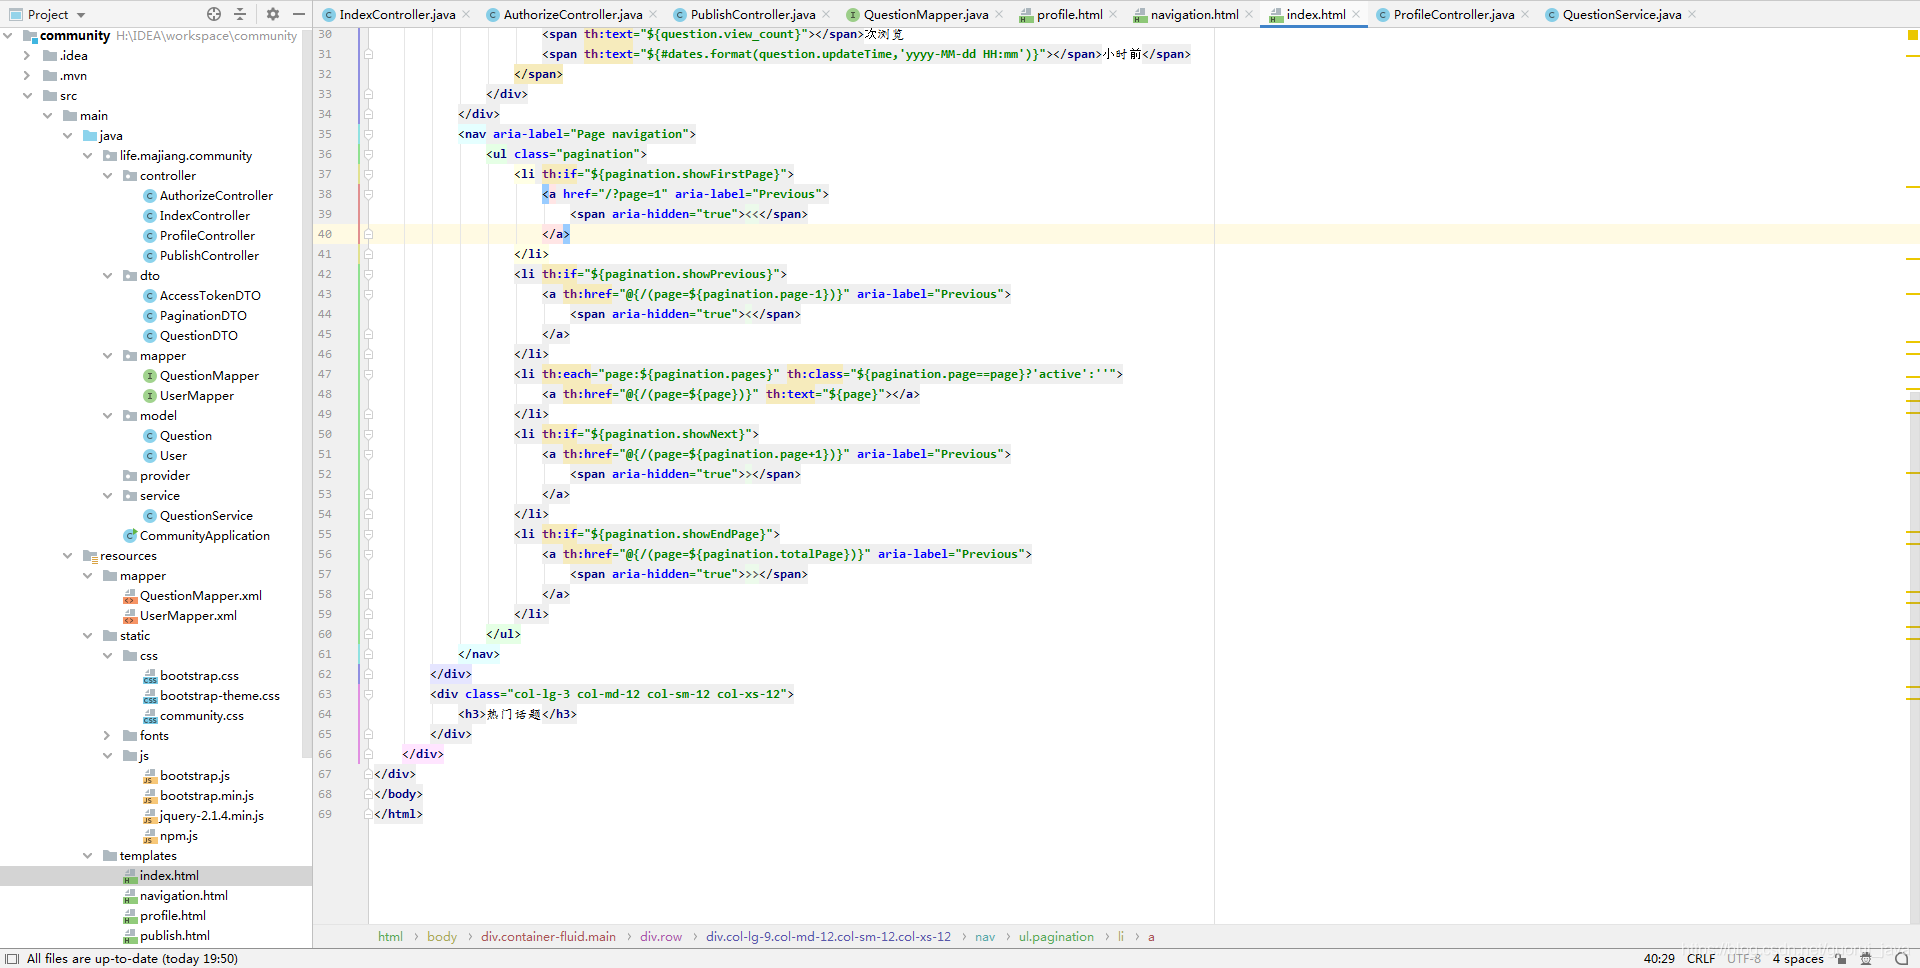Click the body breadcrumb
The width and height of the screenshot is (1920, 968).
[442, 937]
